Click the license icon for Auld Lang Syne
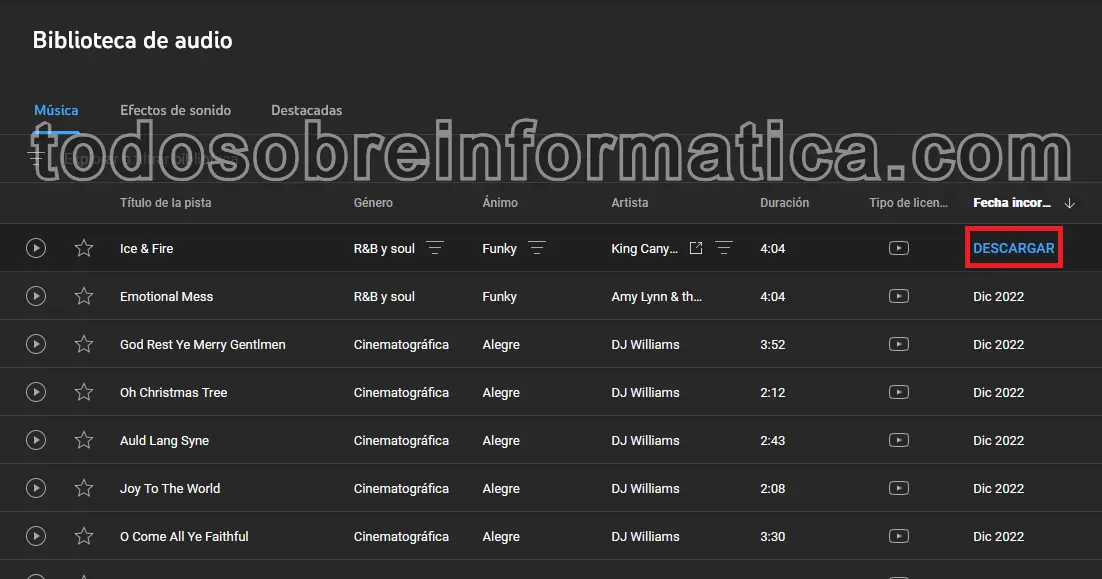This screenshot has height=579, width=1102. (899, 440)
